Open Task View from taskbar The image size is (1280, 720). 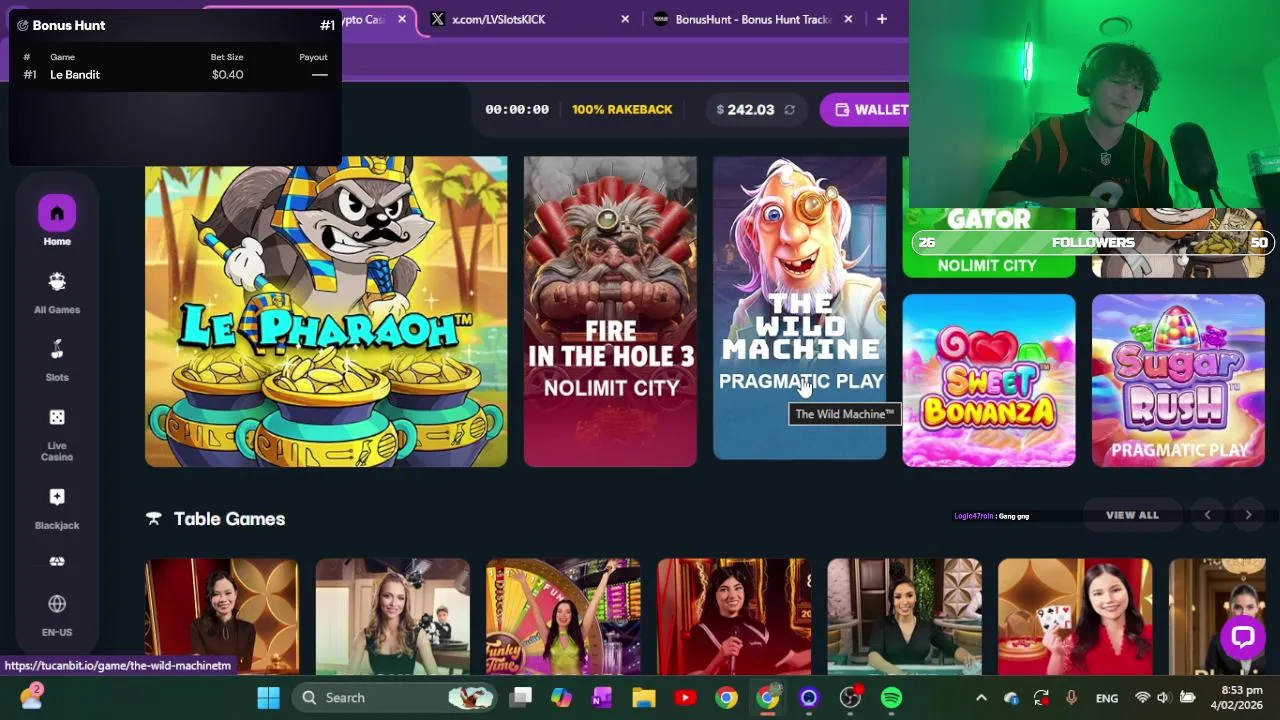point(521,698)
